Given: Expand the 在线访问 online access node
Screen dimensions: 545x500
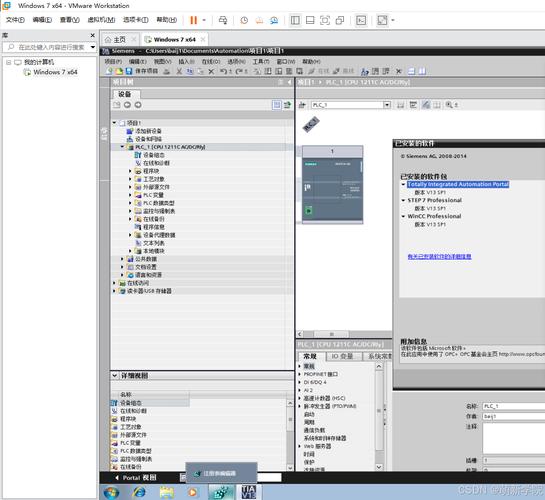Looking at the screenshot, I should 114,283.
